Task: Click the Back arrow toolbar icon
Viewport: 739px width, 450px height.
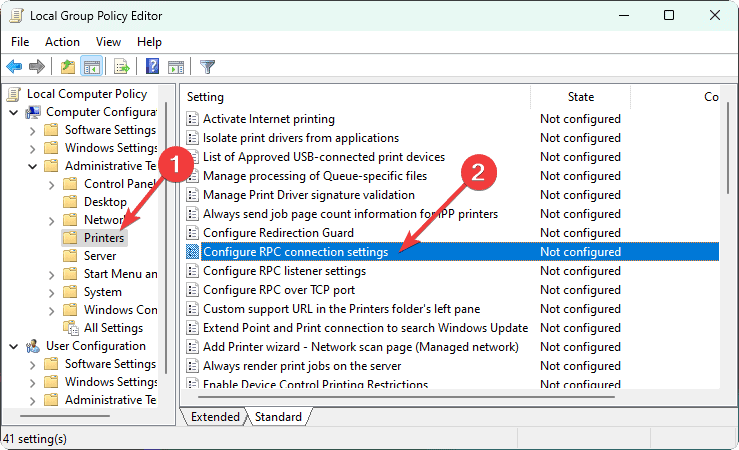Action: 14,66
